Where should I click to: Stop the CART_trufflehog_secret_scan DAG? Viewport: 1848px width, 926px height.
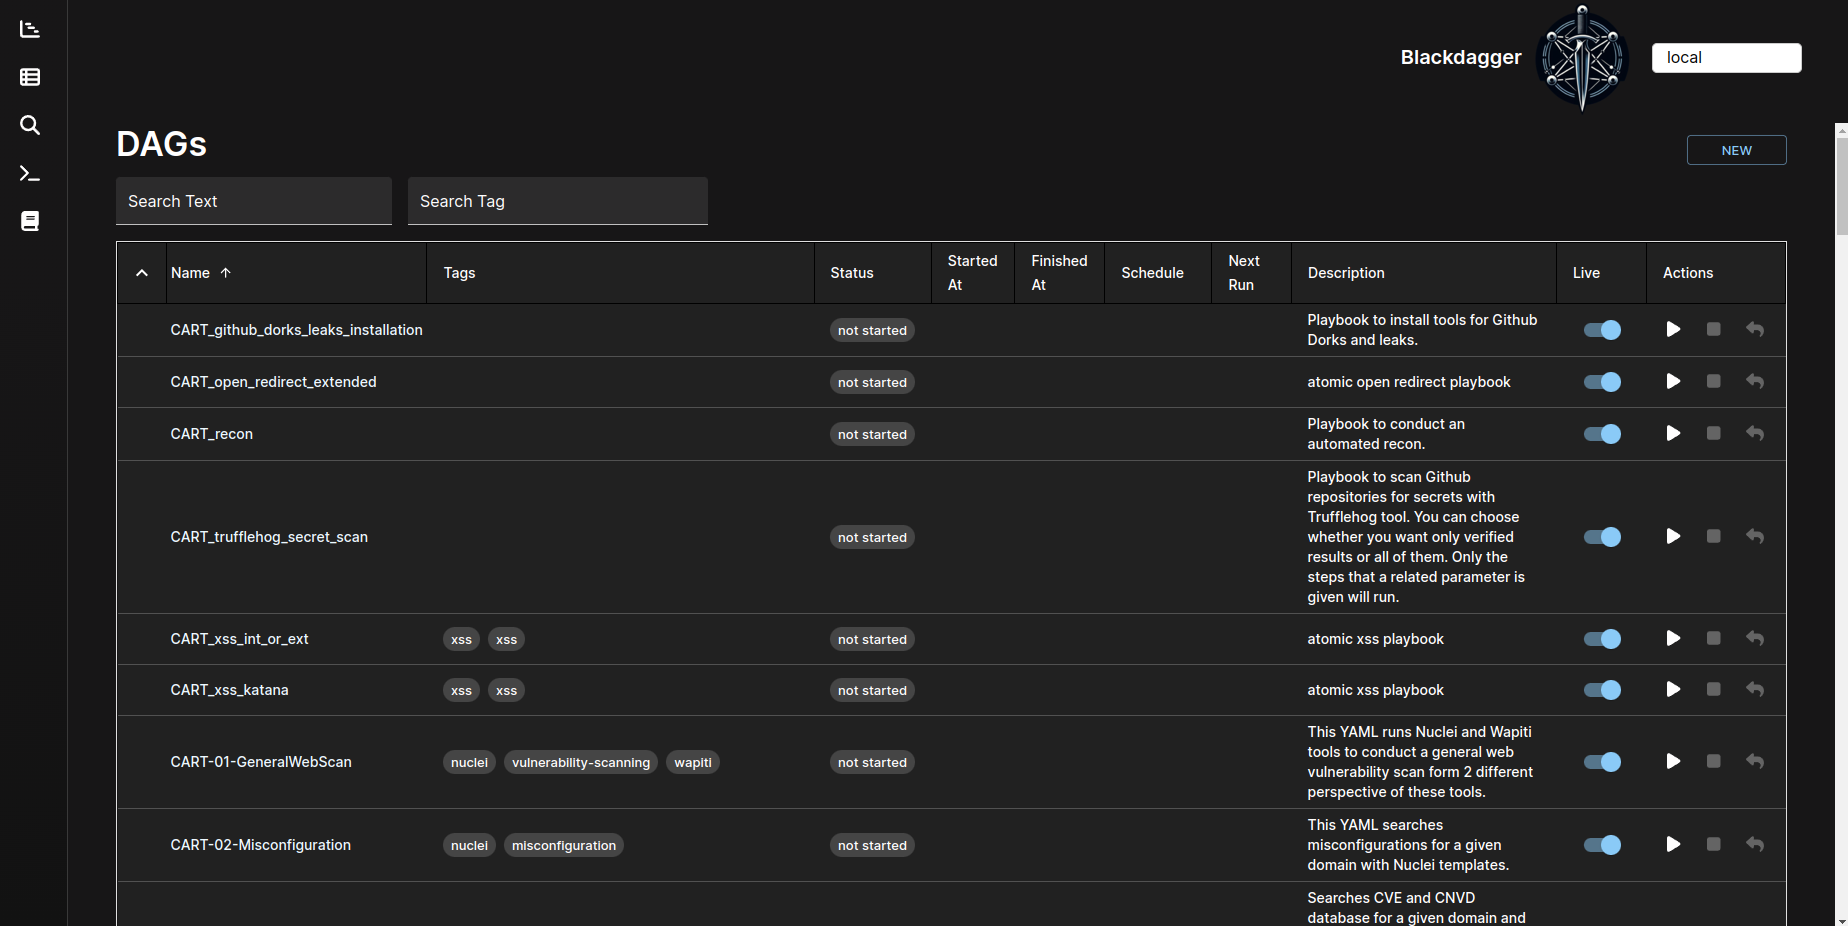[x=1714, y=536]
